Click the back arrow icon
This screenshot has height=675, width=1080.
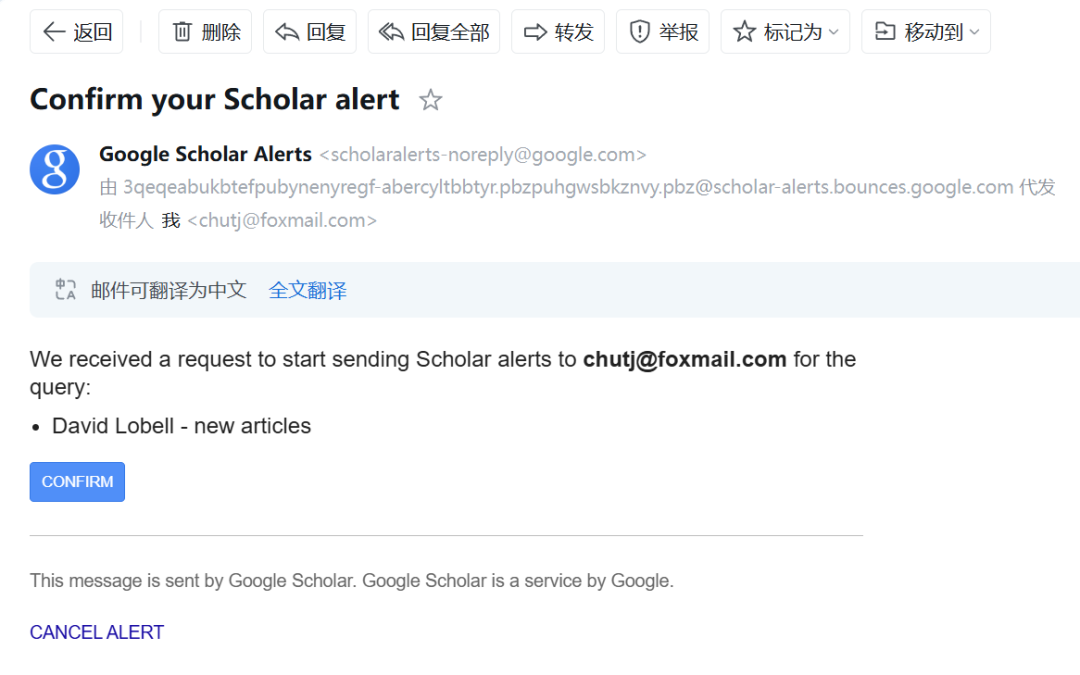[x=54, y=32]
